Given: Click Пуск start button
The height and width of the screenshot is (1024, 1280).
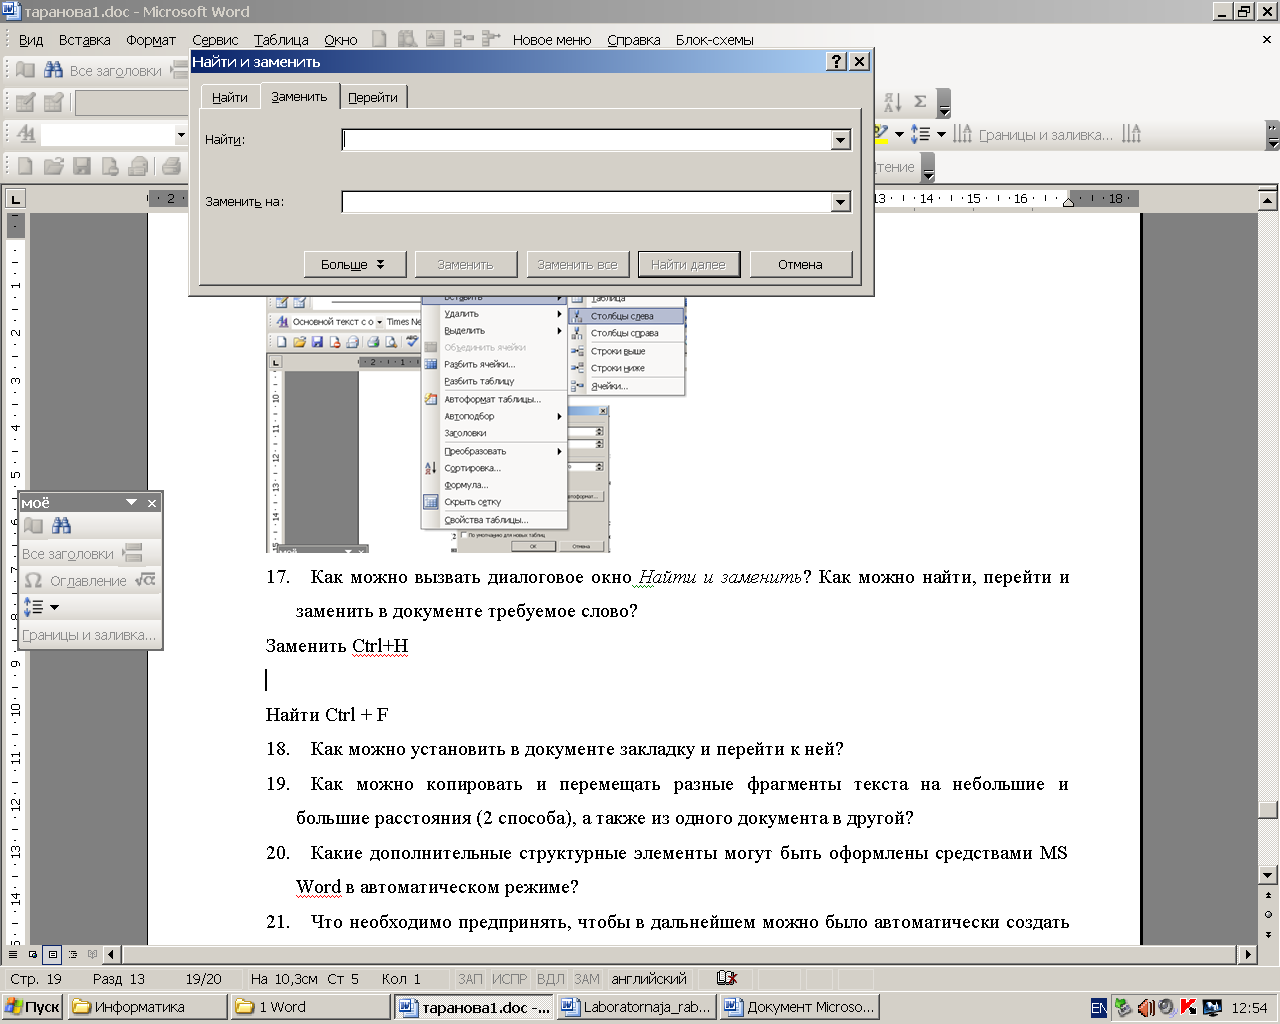Looking at the screenshot, I should 33,1007.
